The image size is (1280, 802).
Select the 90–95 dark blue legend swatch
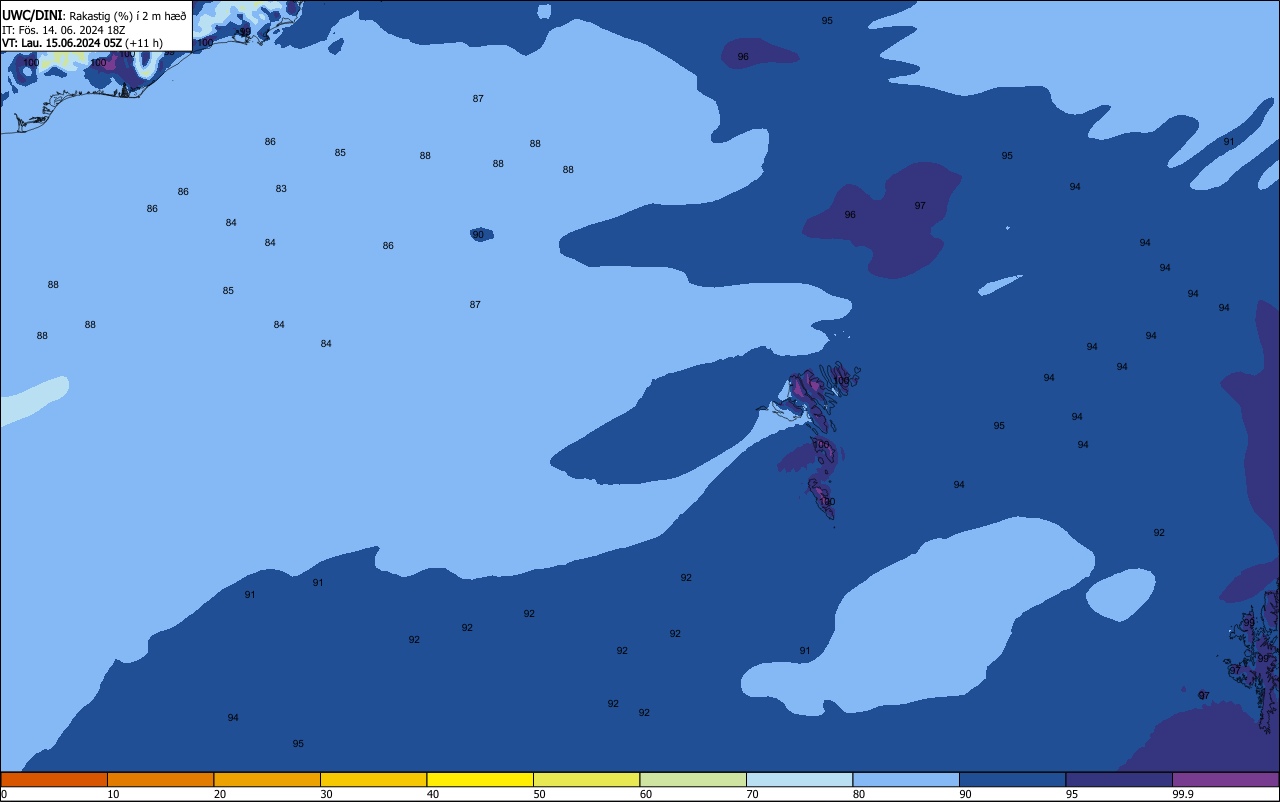(x=1012, y=779)
